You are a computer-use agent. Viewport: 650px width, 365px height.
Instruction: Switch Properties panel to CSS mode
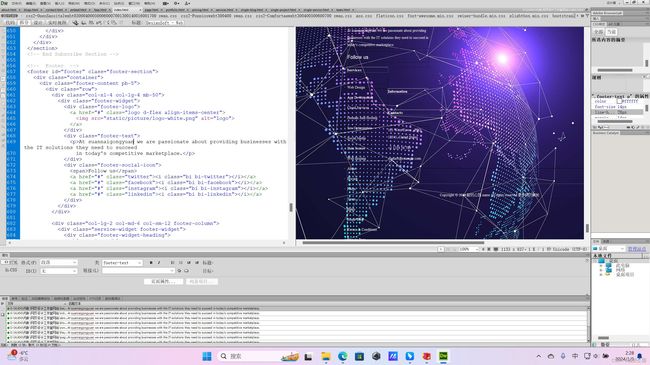[x=10, y=270]
